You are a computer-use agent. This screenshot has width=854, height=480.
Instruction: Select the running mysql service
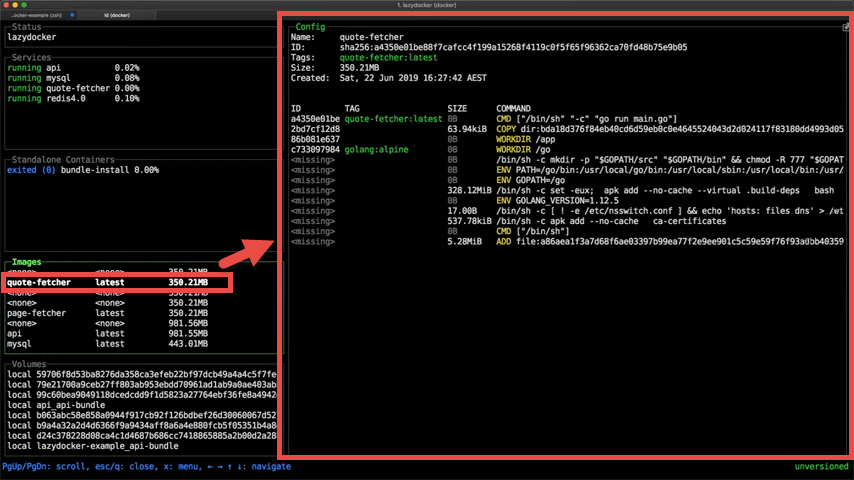click(46, 78)
